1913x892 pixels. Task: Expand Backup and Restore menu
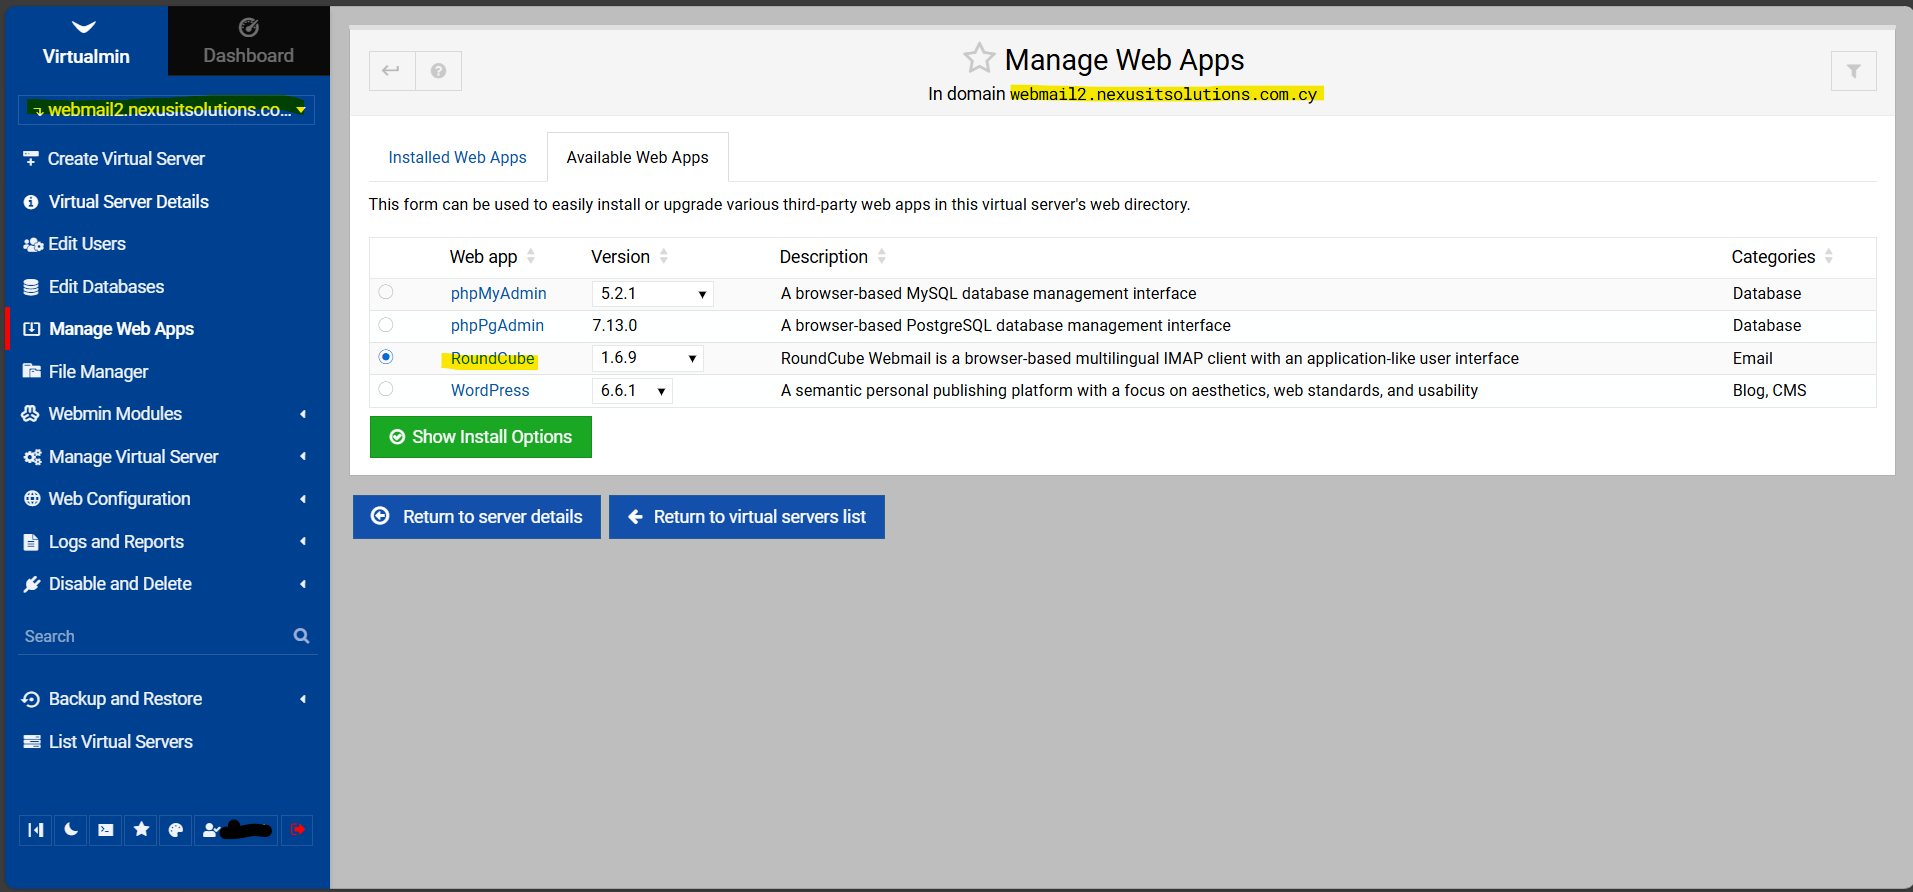(166, 699)
